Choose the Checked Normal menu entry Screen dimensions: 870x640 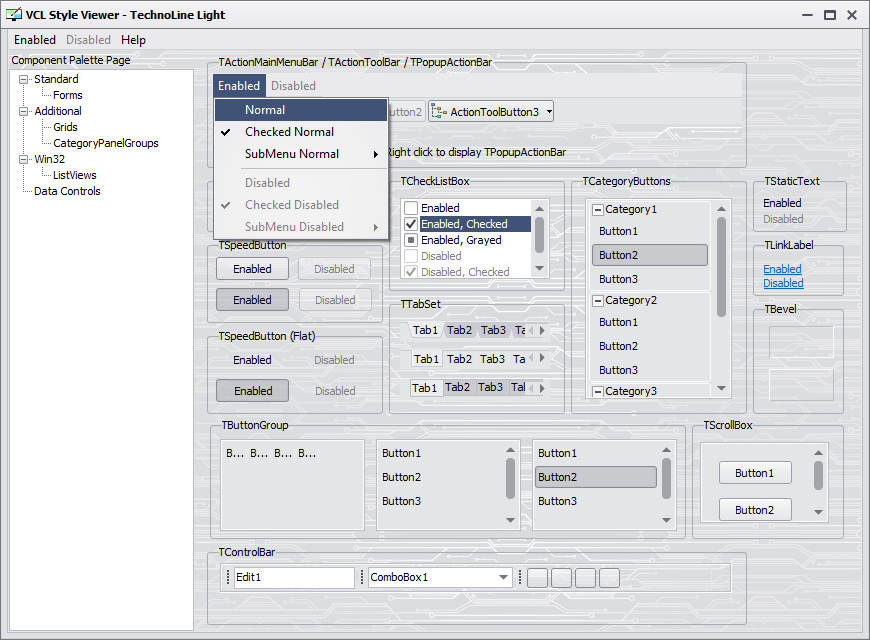click(x=301, y=132)
